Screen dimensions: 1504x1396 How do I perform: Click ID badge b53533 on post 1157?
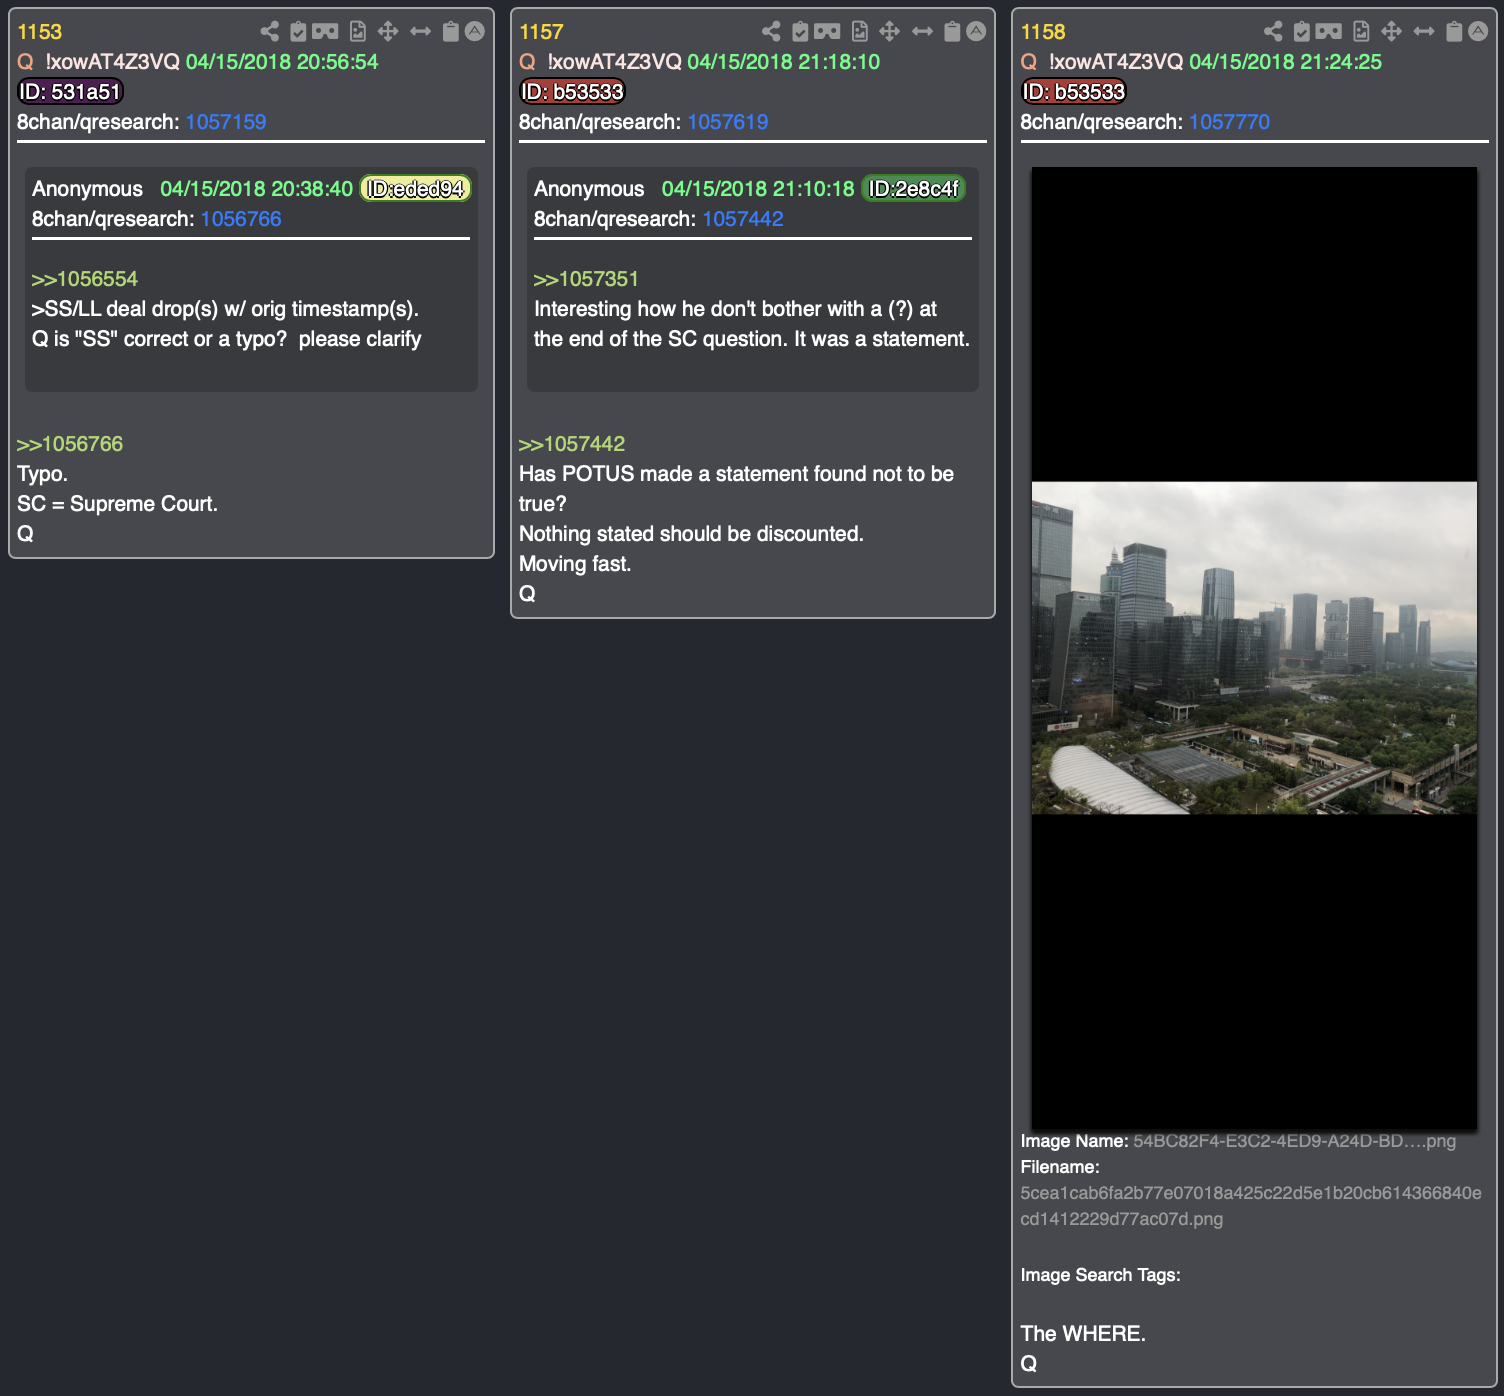572,92
